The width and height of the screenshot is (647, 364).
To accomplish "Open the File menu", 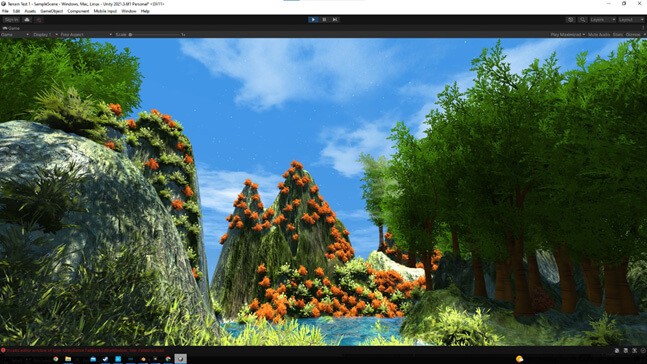I will click(x=5, y=11).
